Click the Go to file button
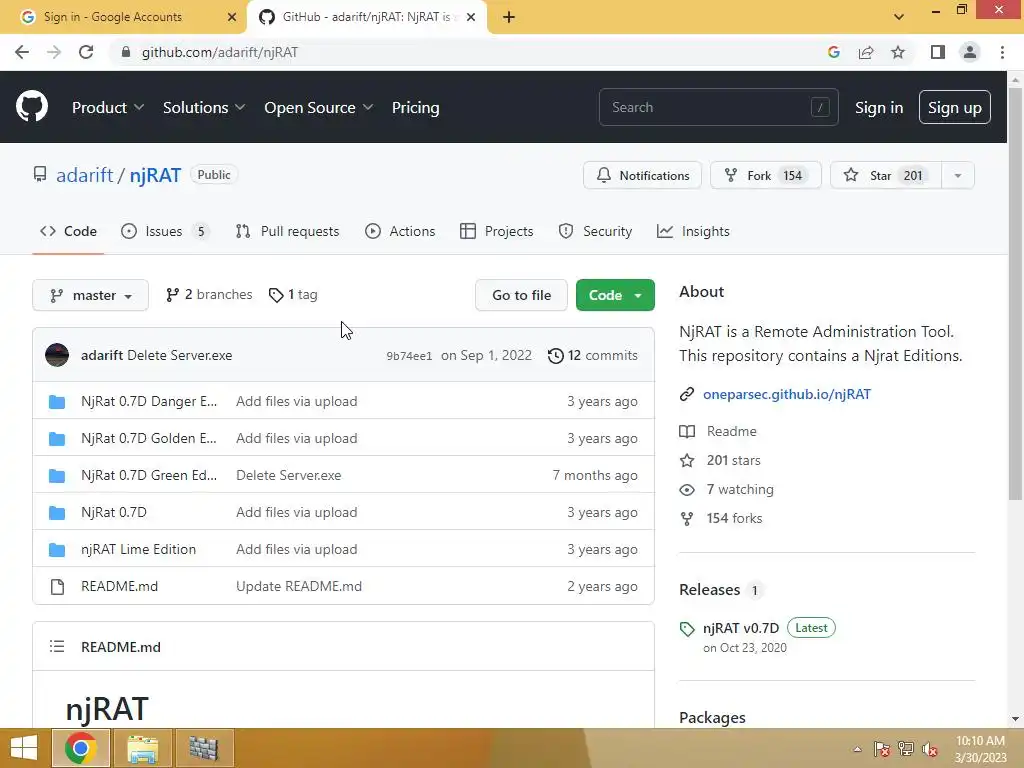This screenshot has width=1024, height=768. coord(521,295)
